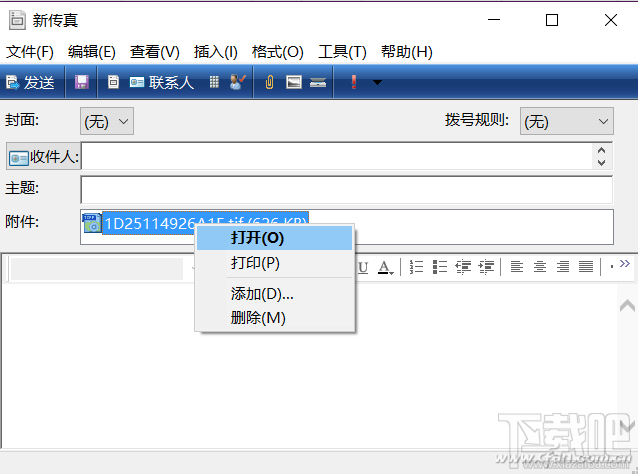638x474 pixels.
Task: Open 查看(V) menu
Action: point(155,52)
